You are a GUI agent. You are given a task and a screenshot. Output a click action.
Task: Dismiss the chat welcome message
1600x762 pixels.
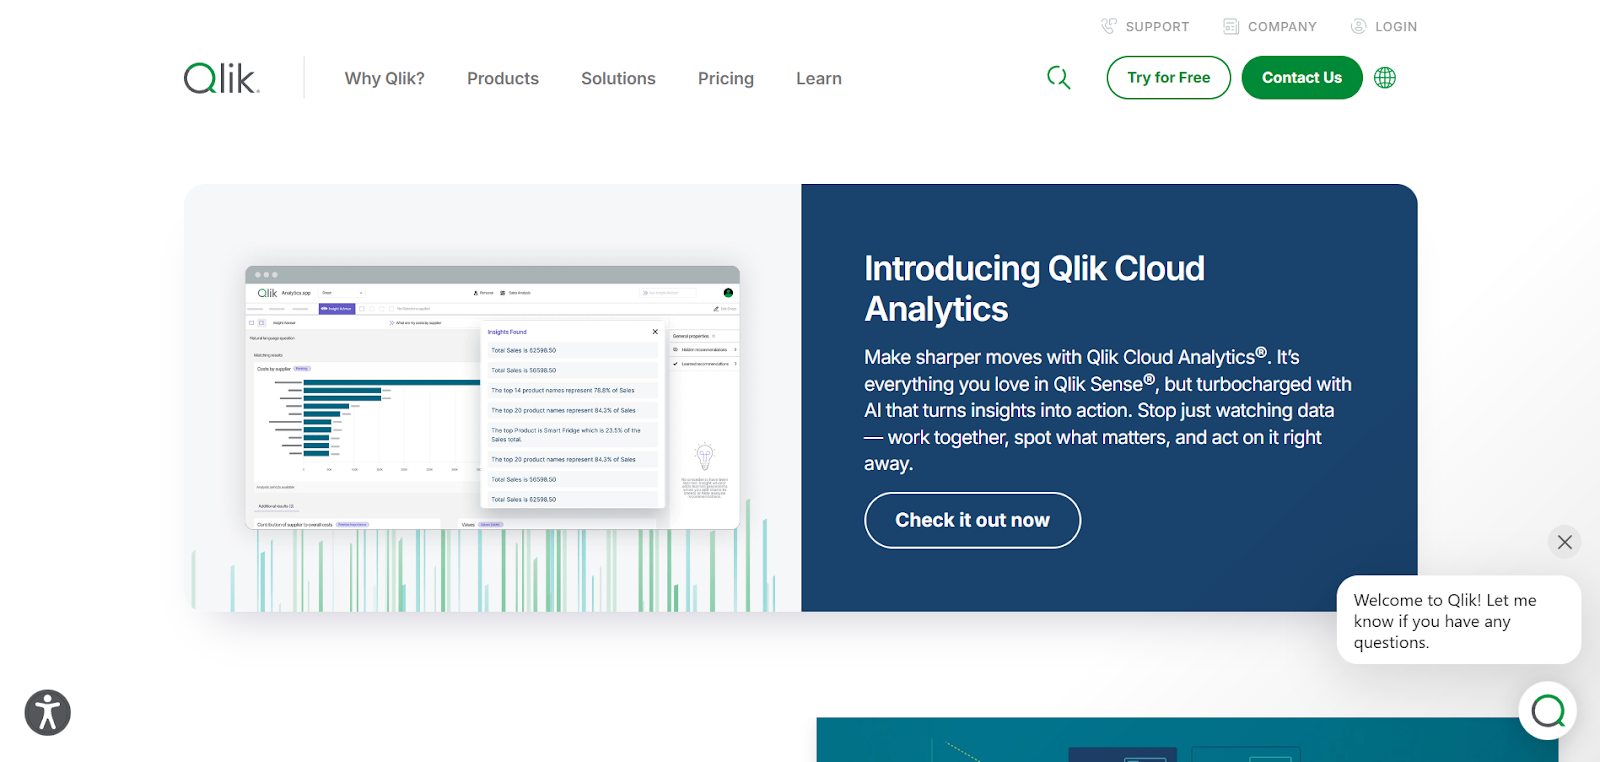(1564, 542)
